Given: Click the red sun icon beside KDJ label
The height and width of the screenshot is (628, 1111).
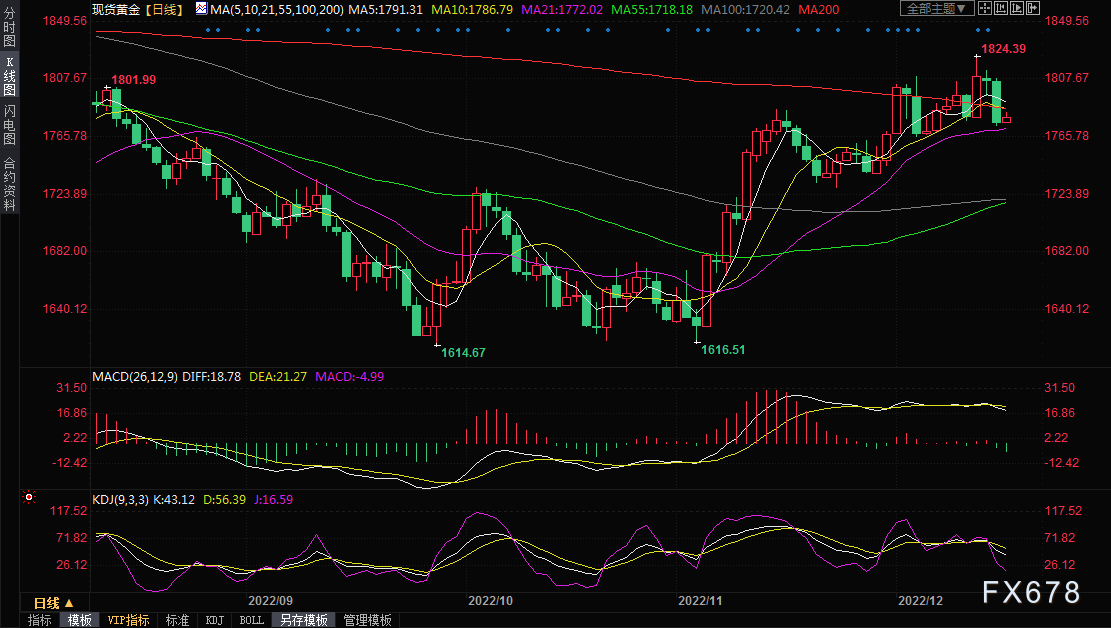Looking at the screenshot, I should [x=30, y=497].
